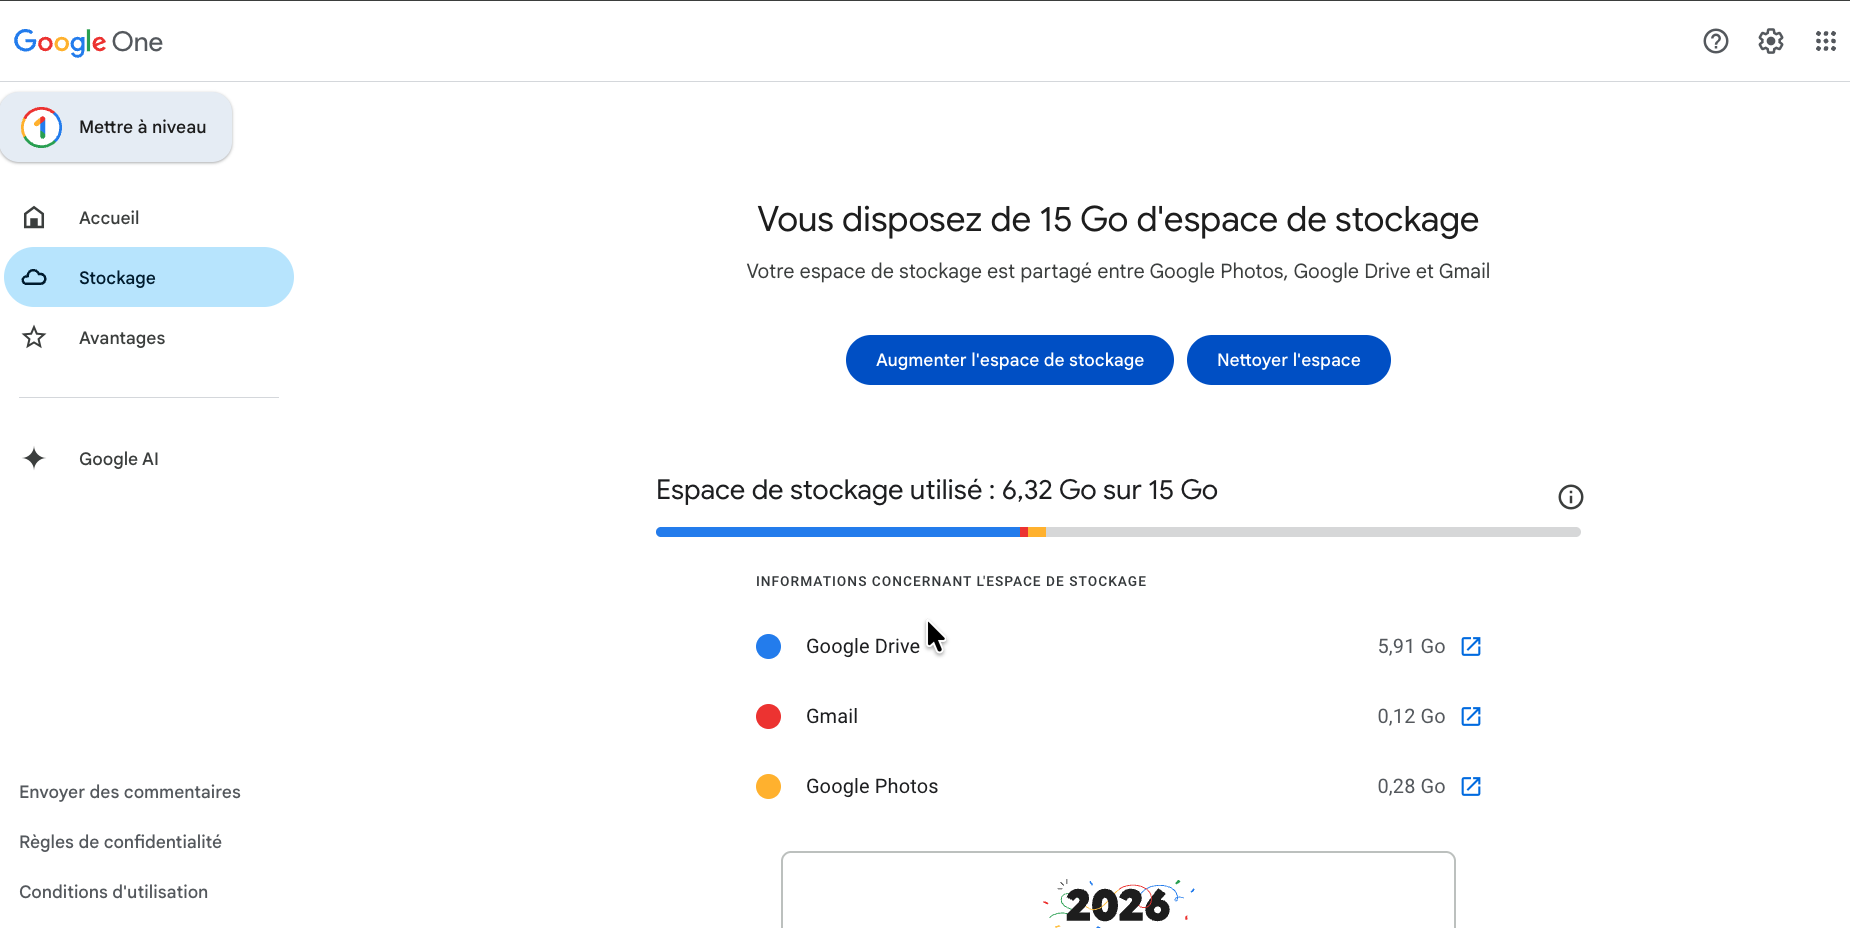Click the Google One logo
The image size is (1850, 928).
(88, 42)
